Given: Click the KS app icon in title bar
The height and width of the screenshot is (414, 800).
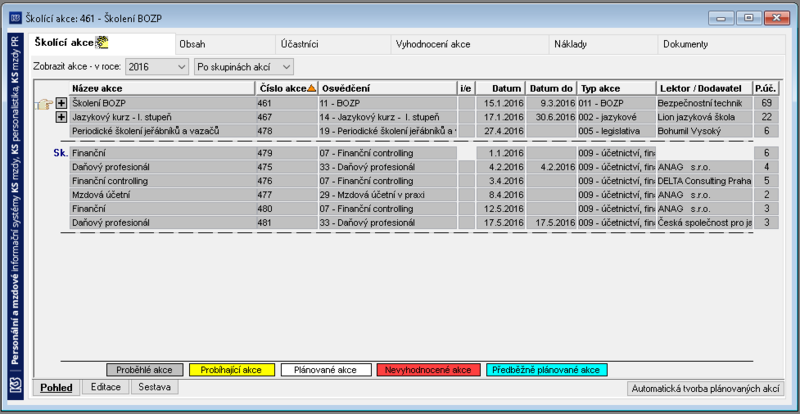Looking at the screenshot, I should pyautogui.click(x=16, y=18).
